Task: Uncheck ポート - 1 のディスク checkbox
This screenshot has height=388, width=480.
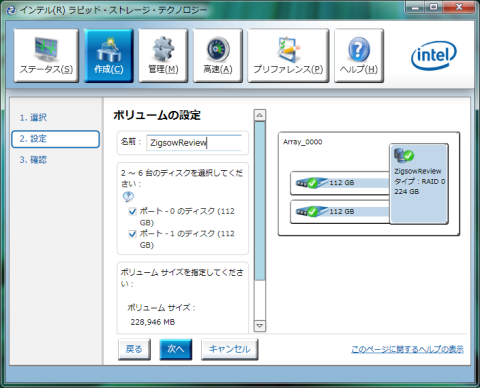Action: pyautogui.click(x=132, y=234)
